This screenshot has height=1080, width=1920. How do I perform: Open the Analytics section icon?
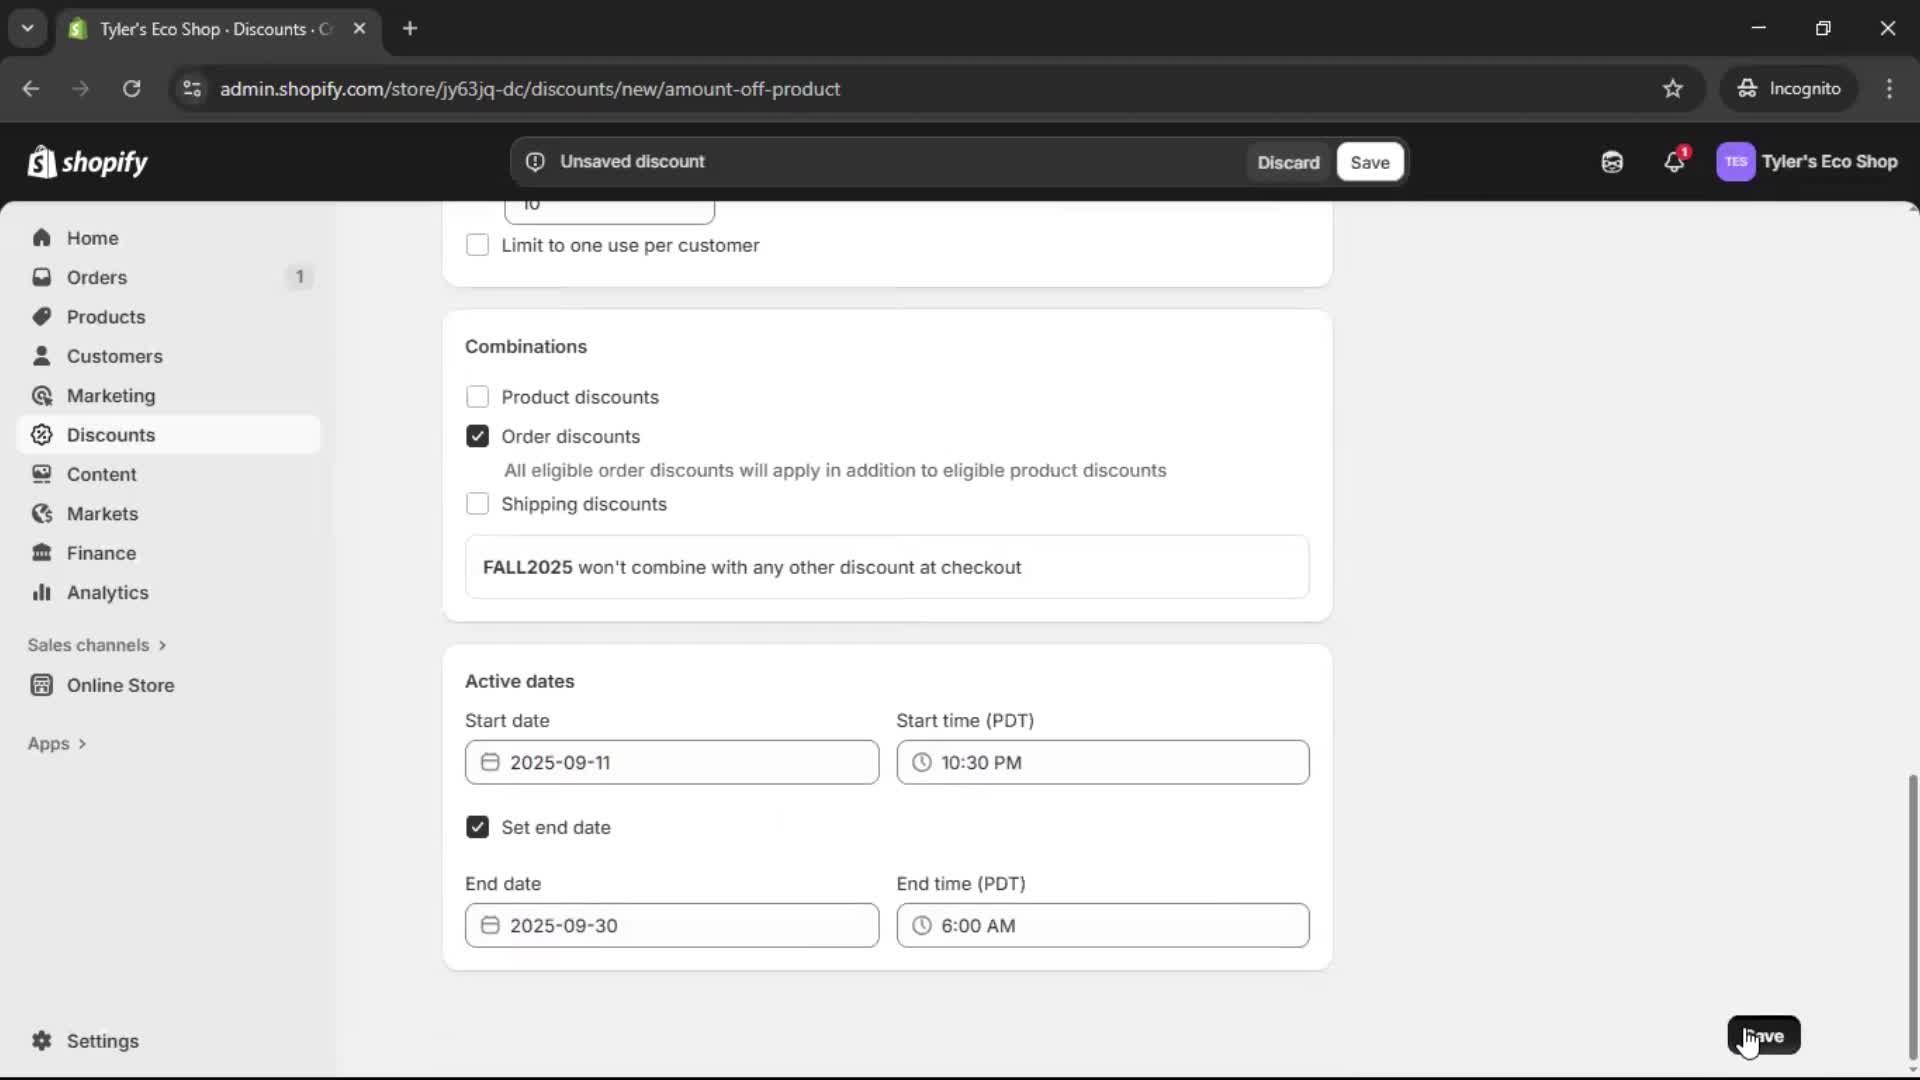click(42, 592)
